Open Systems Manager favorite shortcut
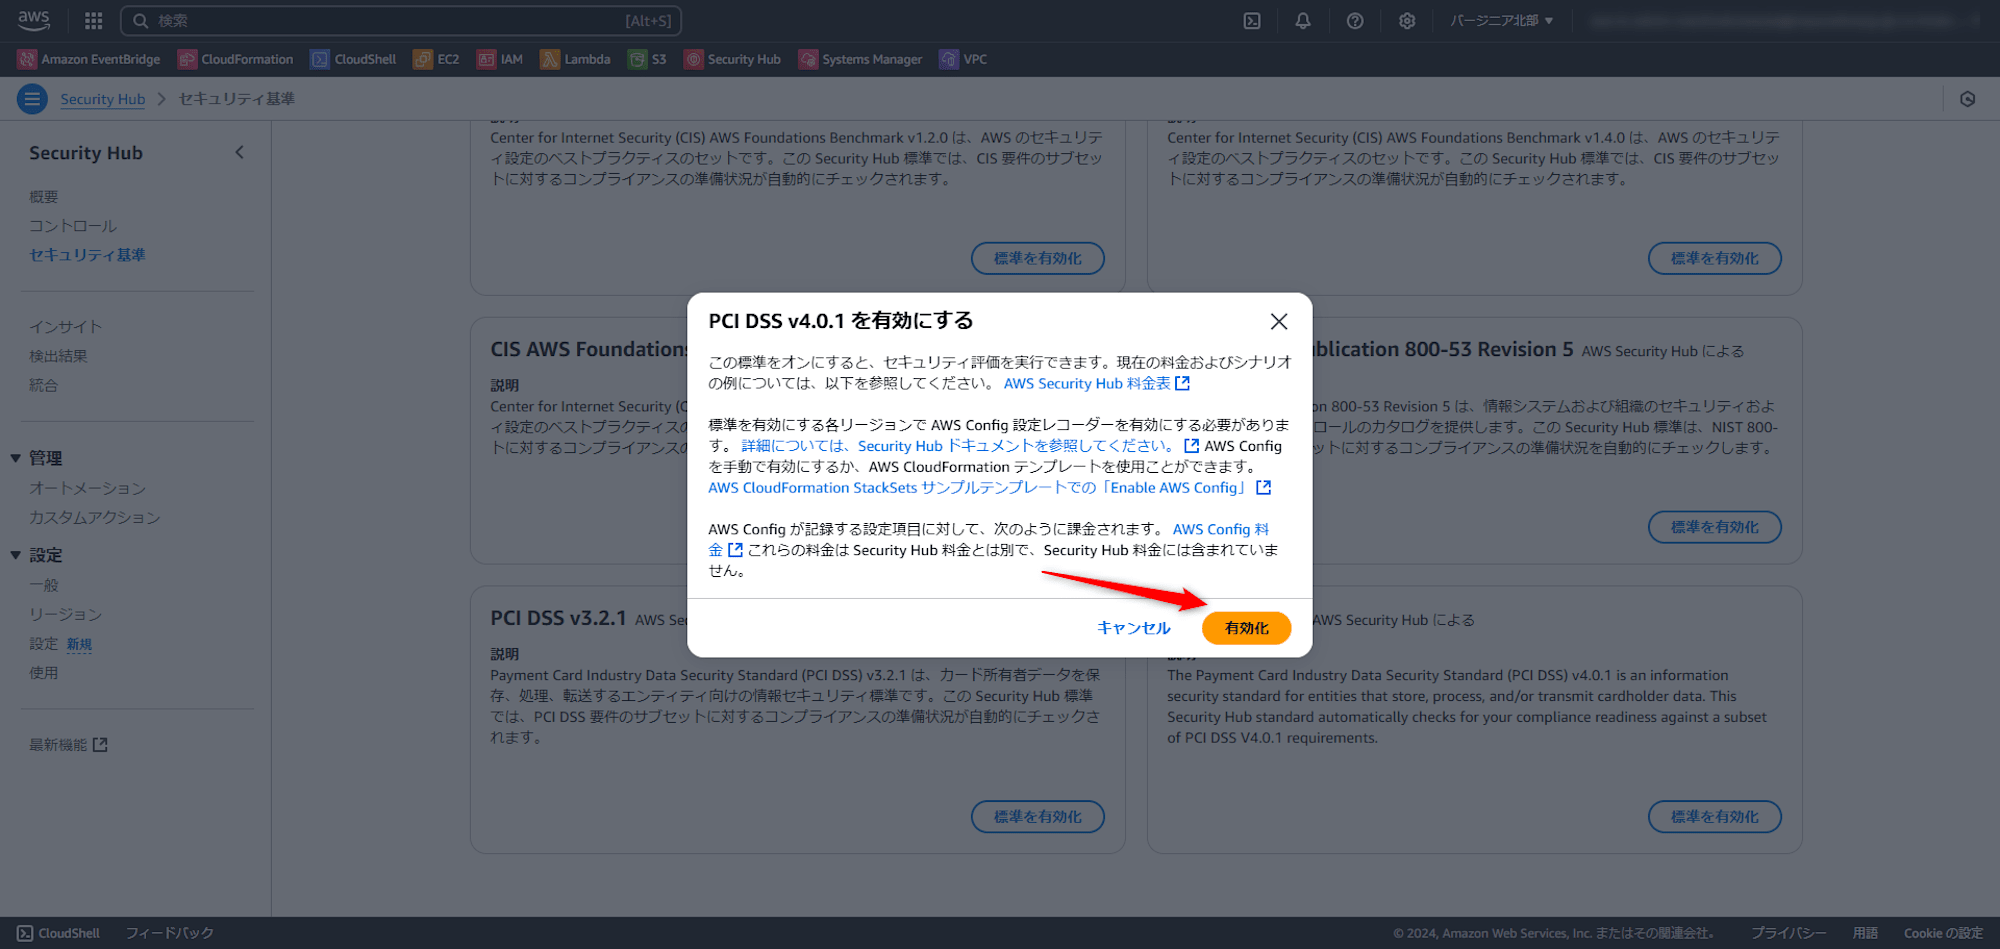Image resolution: width=2000 pixels, height=949 pixels. [860, 59]
